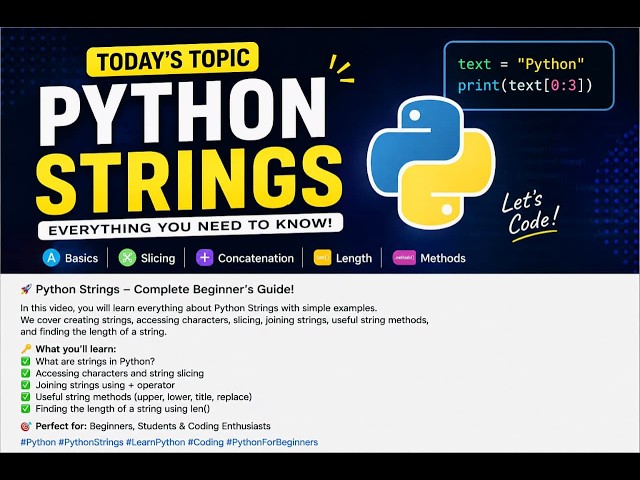
Task: Click 'Beginners, Students & Coding Enthusiasts' text
Action: point(180,426)
